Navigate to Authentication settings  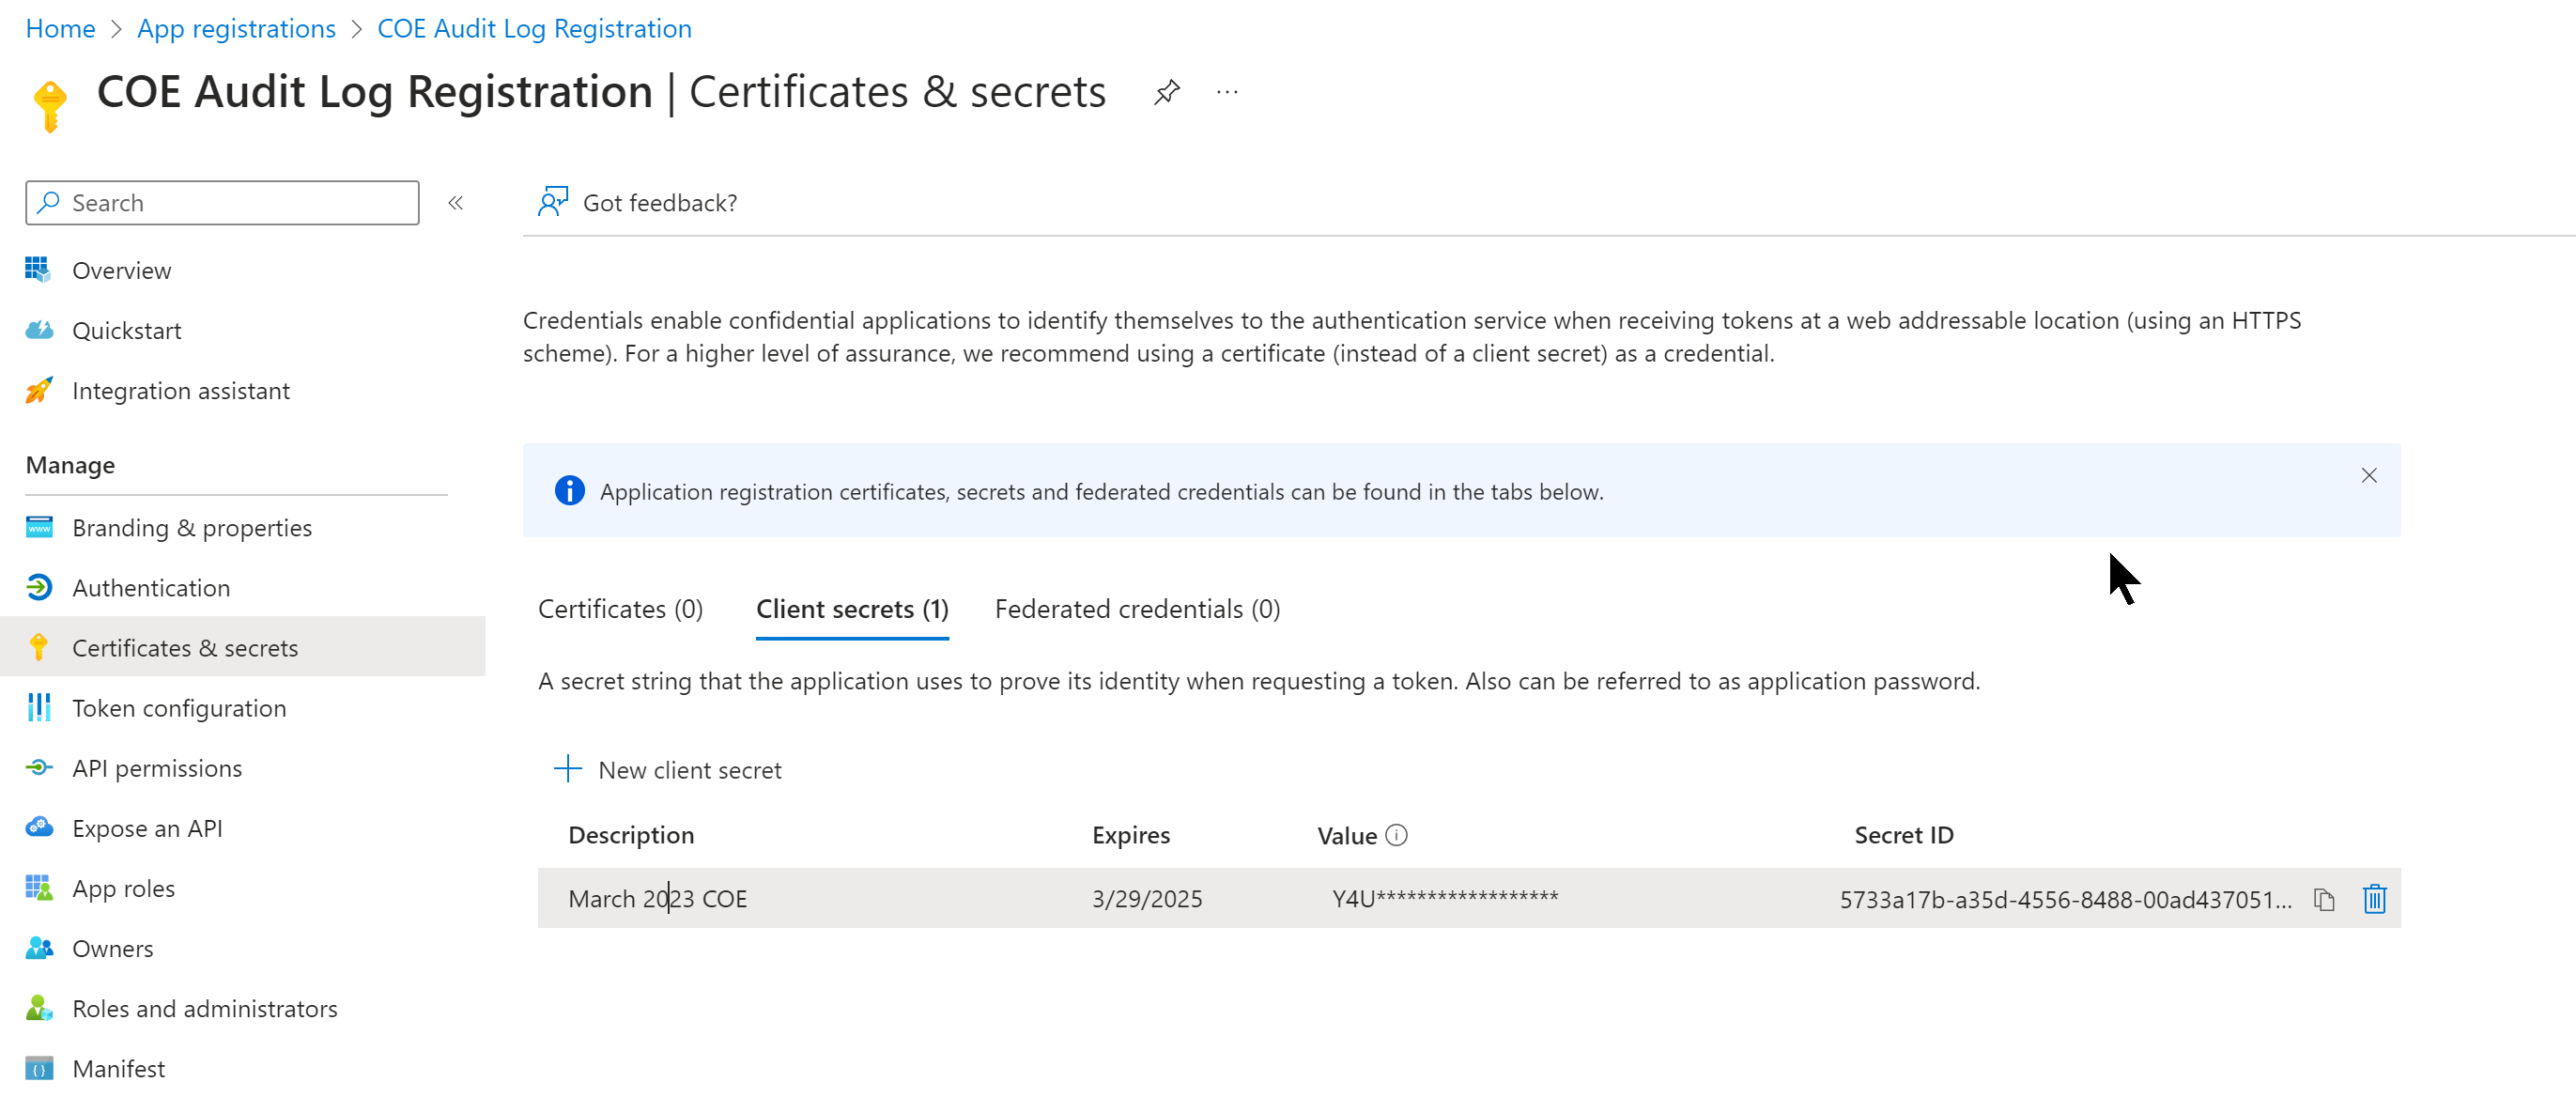pos(151,587)
